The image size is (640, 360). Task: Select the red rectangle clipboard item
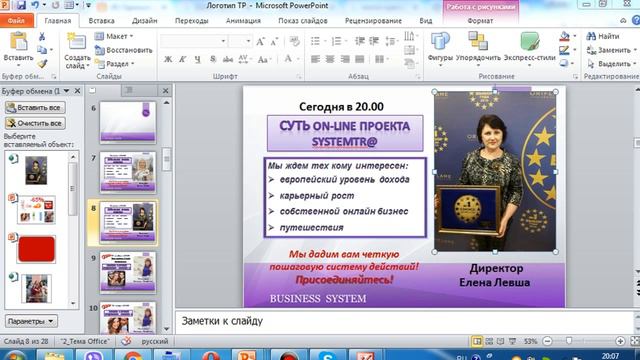pyautogui.click(x=36, y=249)
